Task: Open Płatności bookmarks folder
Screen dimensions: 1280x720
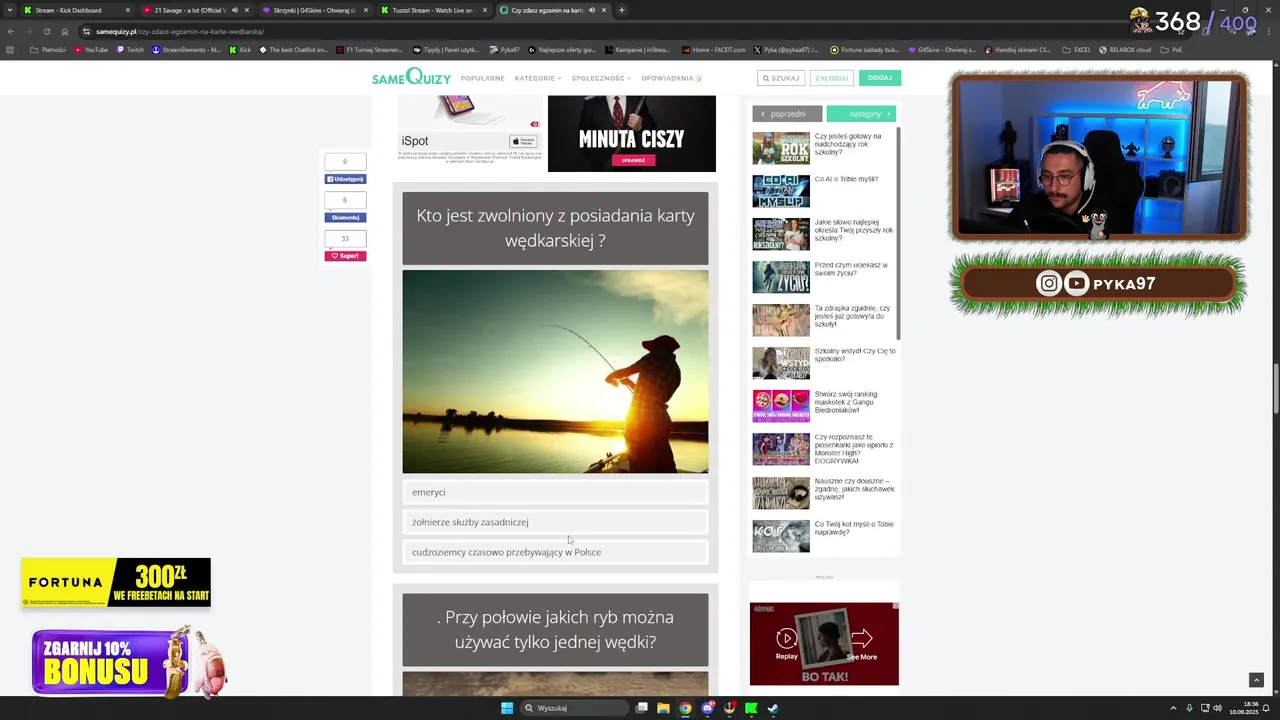Action: coord(48,49)
